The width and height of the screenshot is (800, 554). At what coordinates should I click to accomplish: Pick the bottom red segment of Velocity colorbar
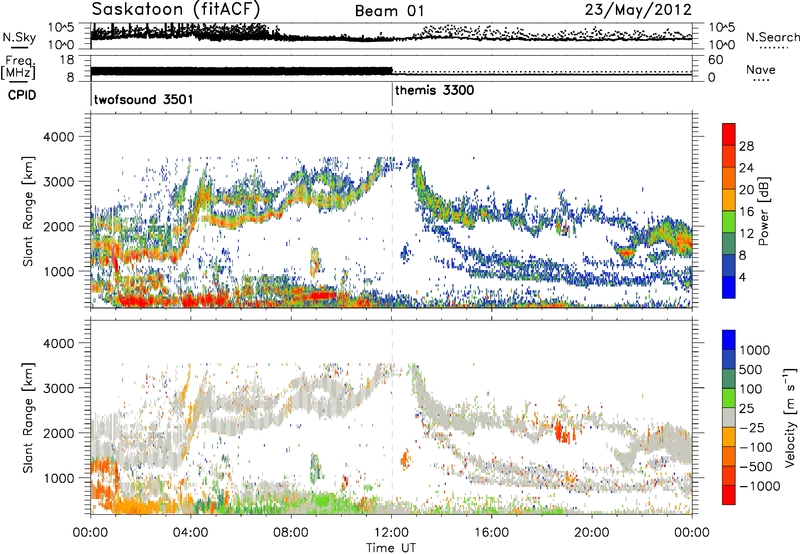coord(729,495)
